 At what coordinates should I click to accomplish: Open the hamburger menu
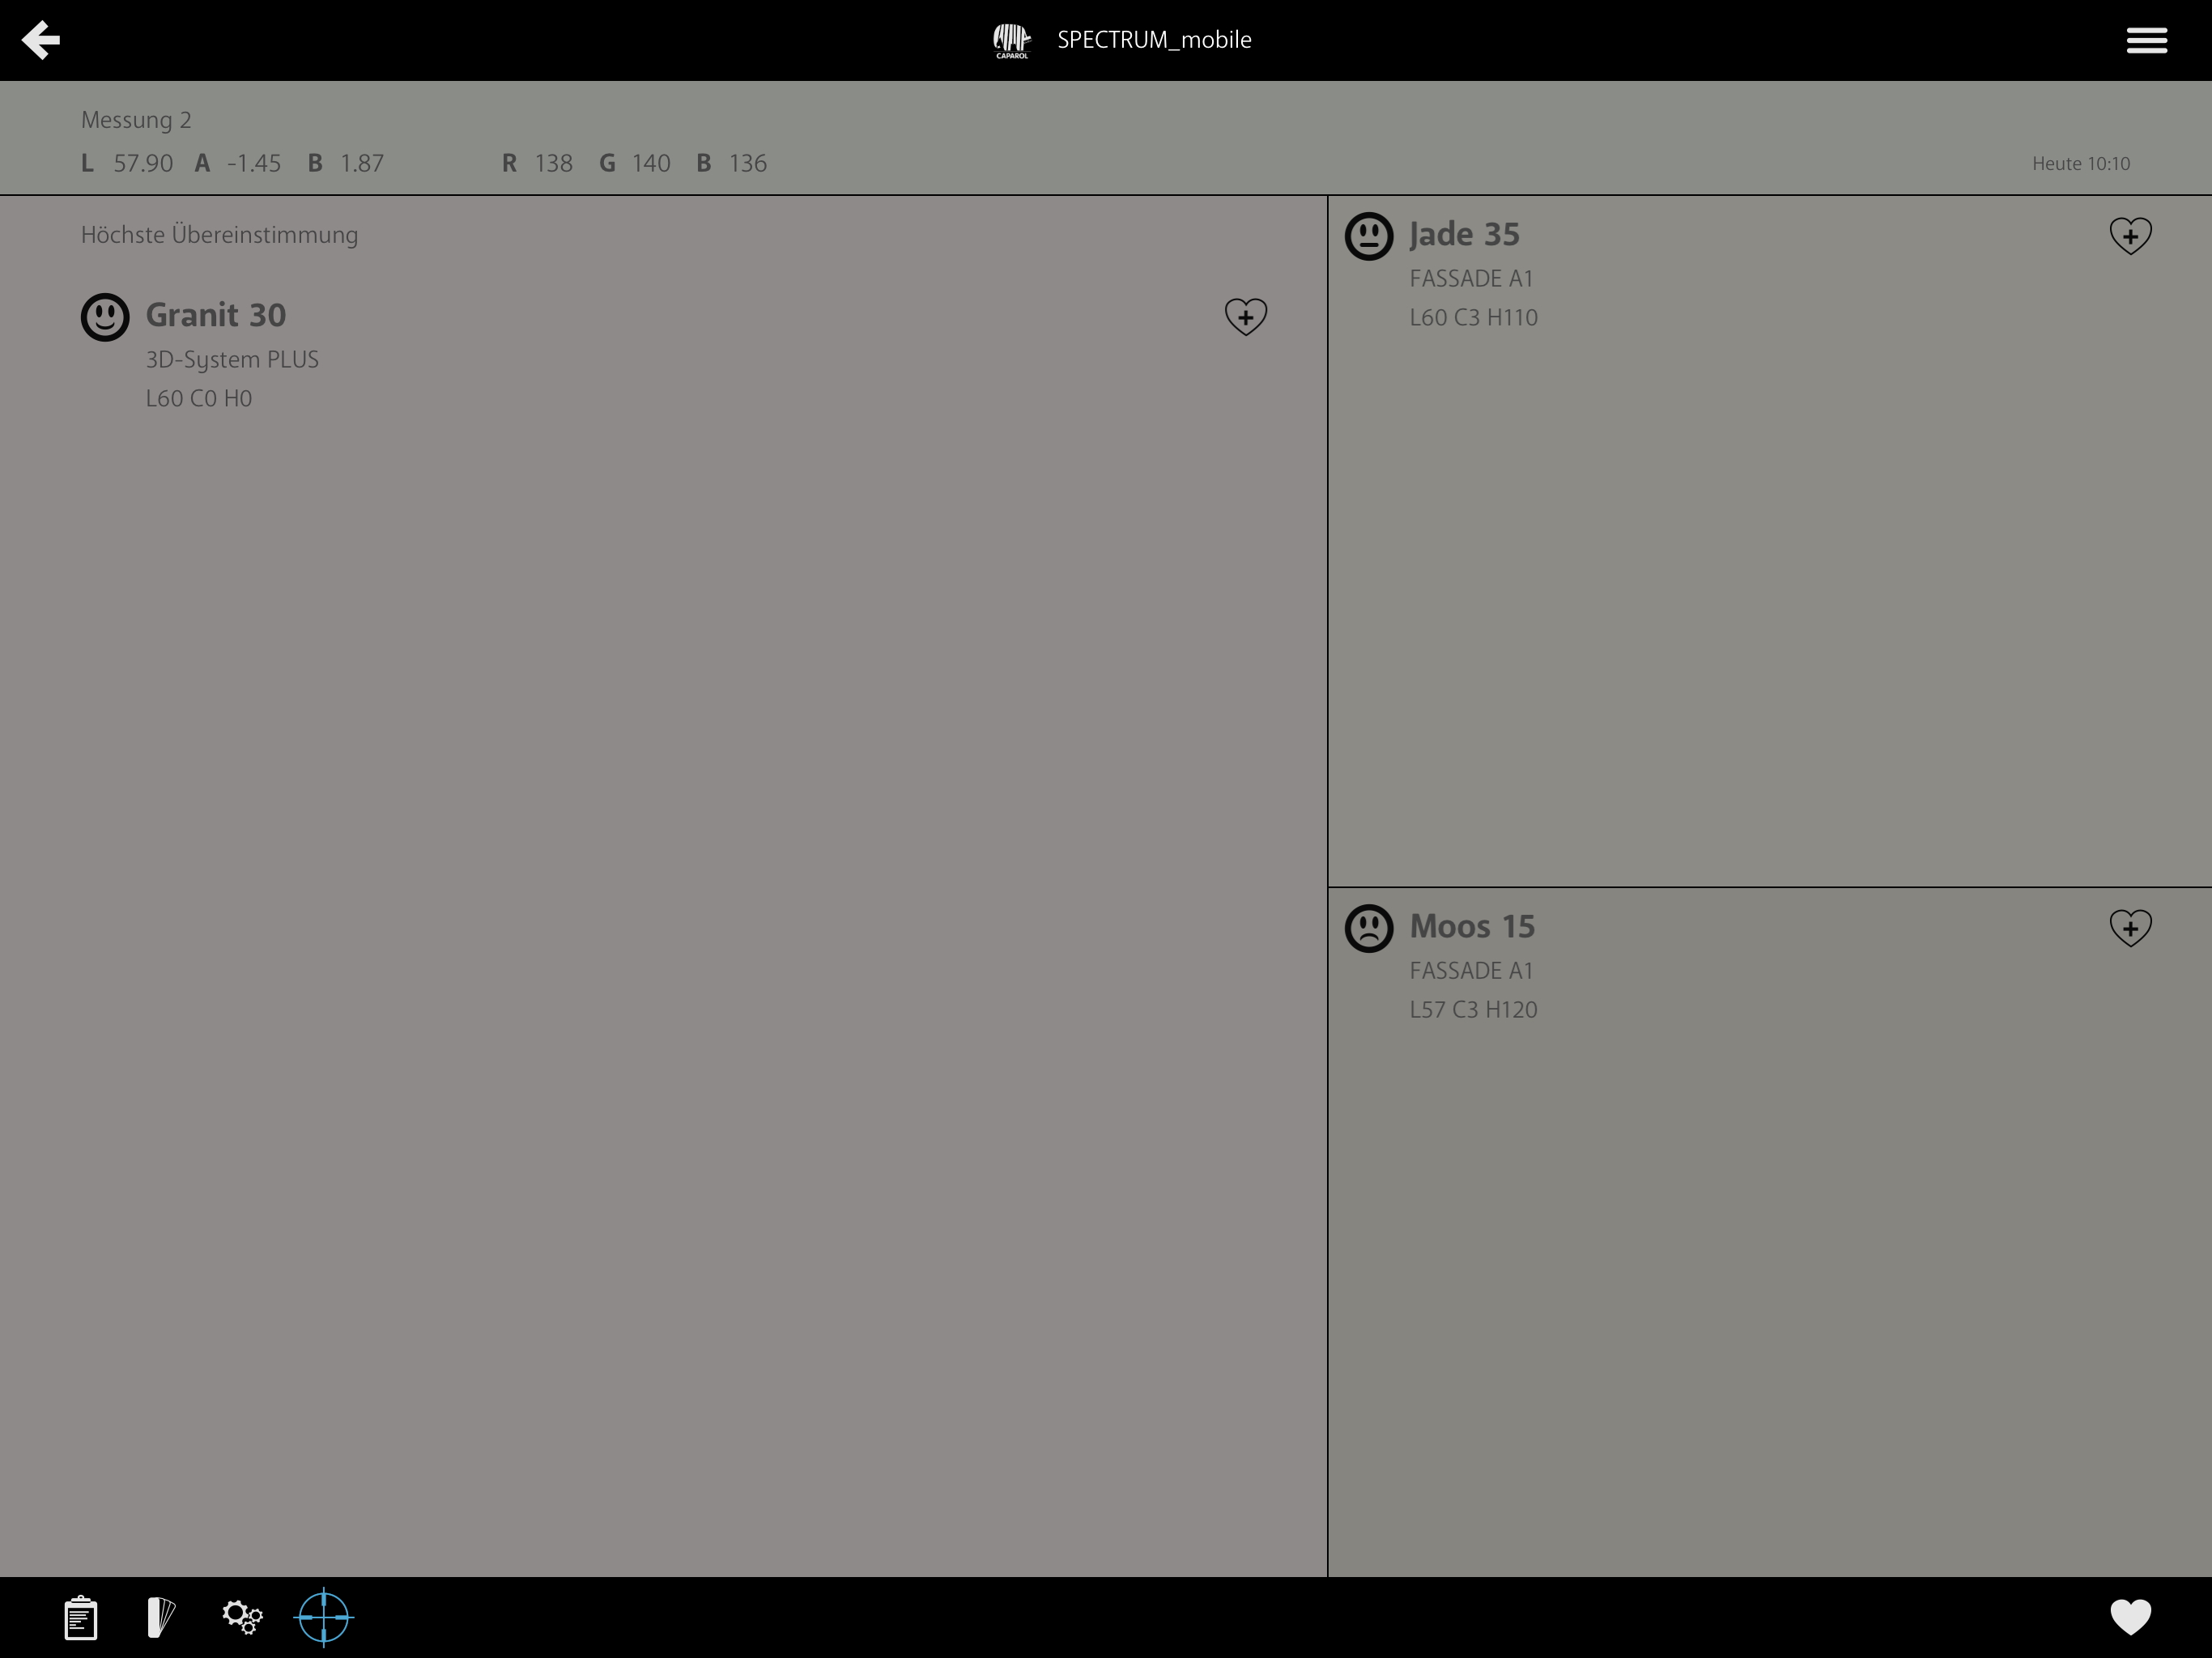pos(2146,40)
